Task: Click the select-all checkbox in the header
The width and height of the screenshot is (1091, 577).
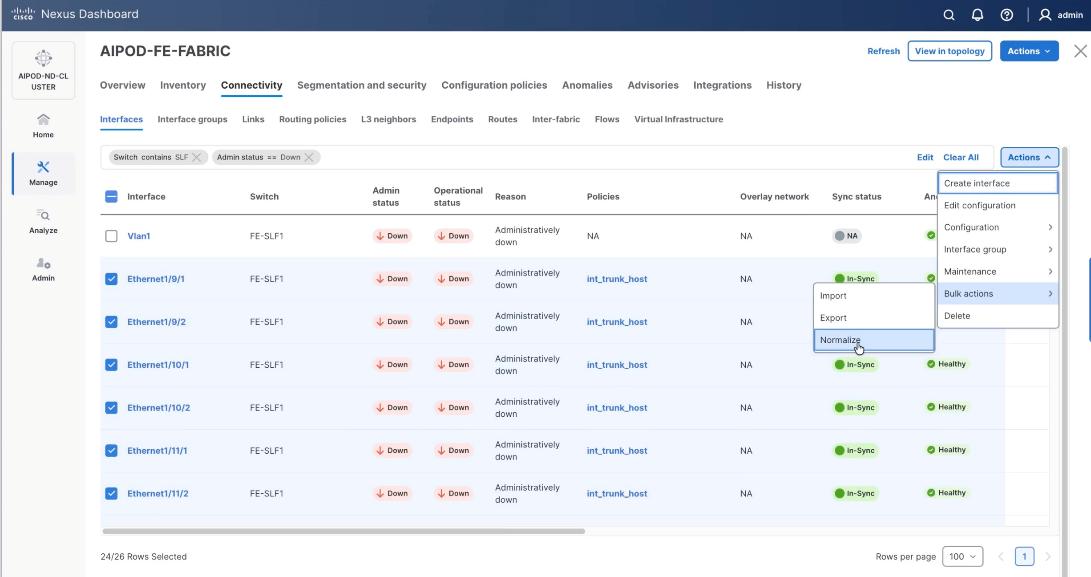Action: [109, 196]
